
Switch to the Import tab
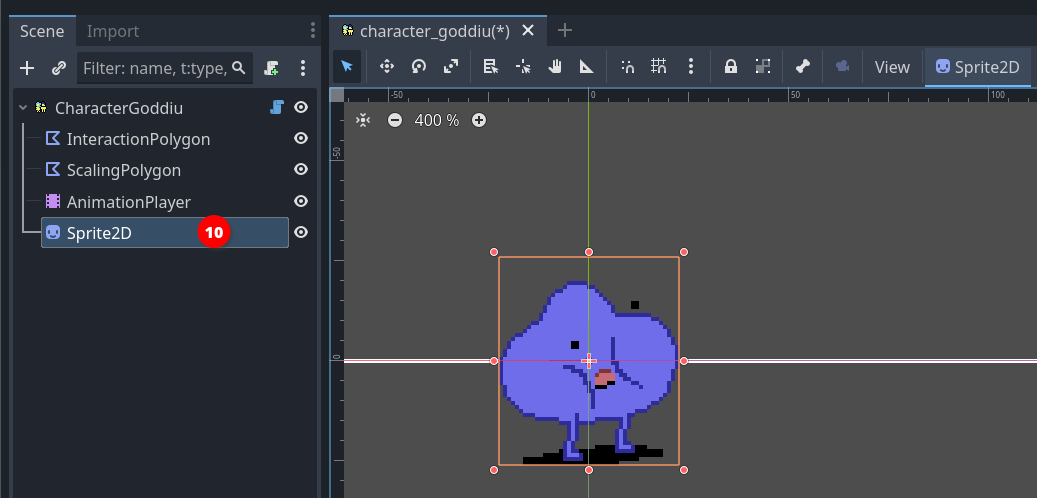click(x=113, y=31)
